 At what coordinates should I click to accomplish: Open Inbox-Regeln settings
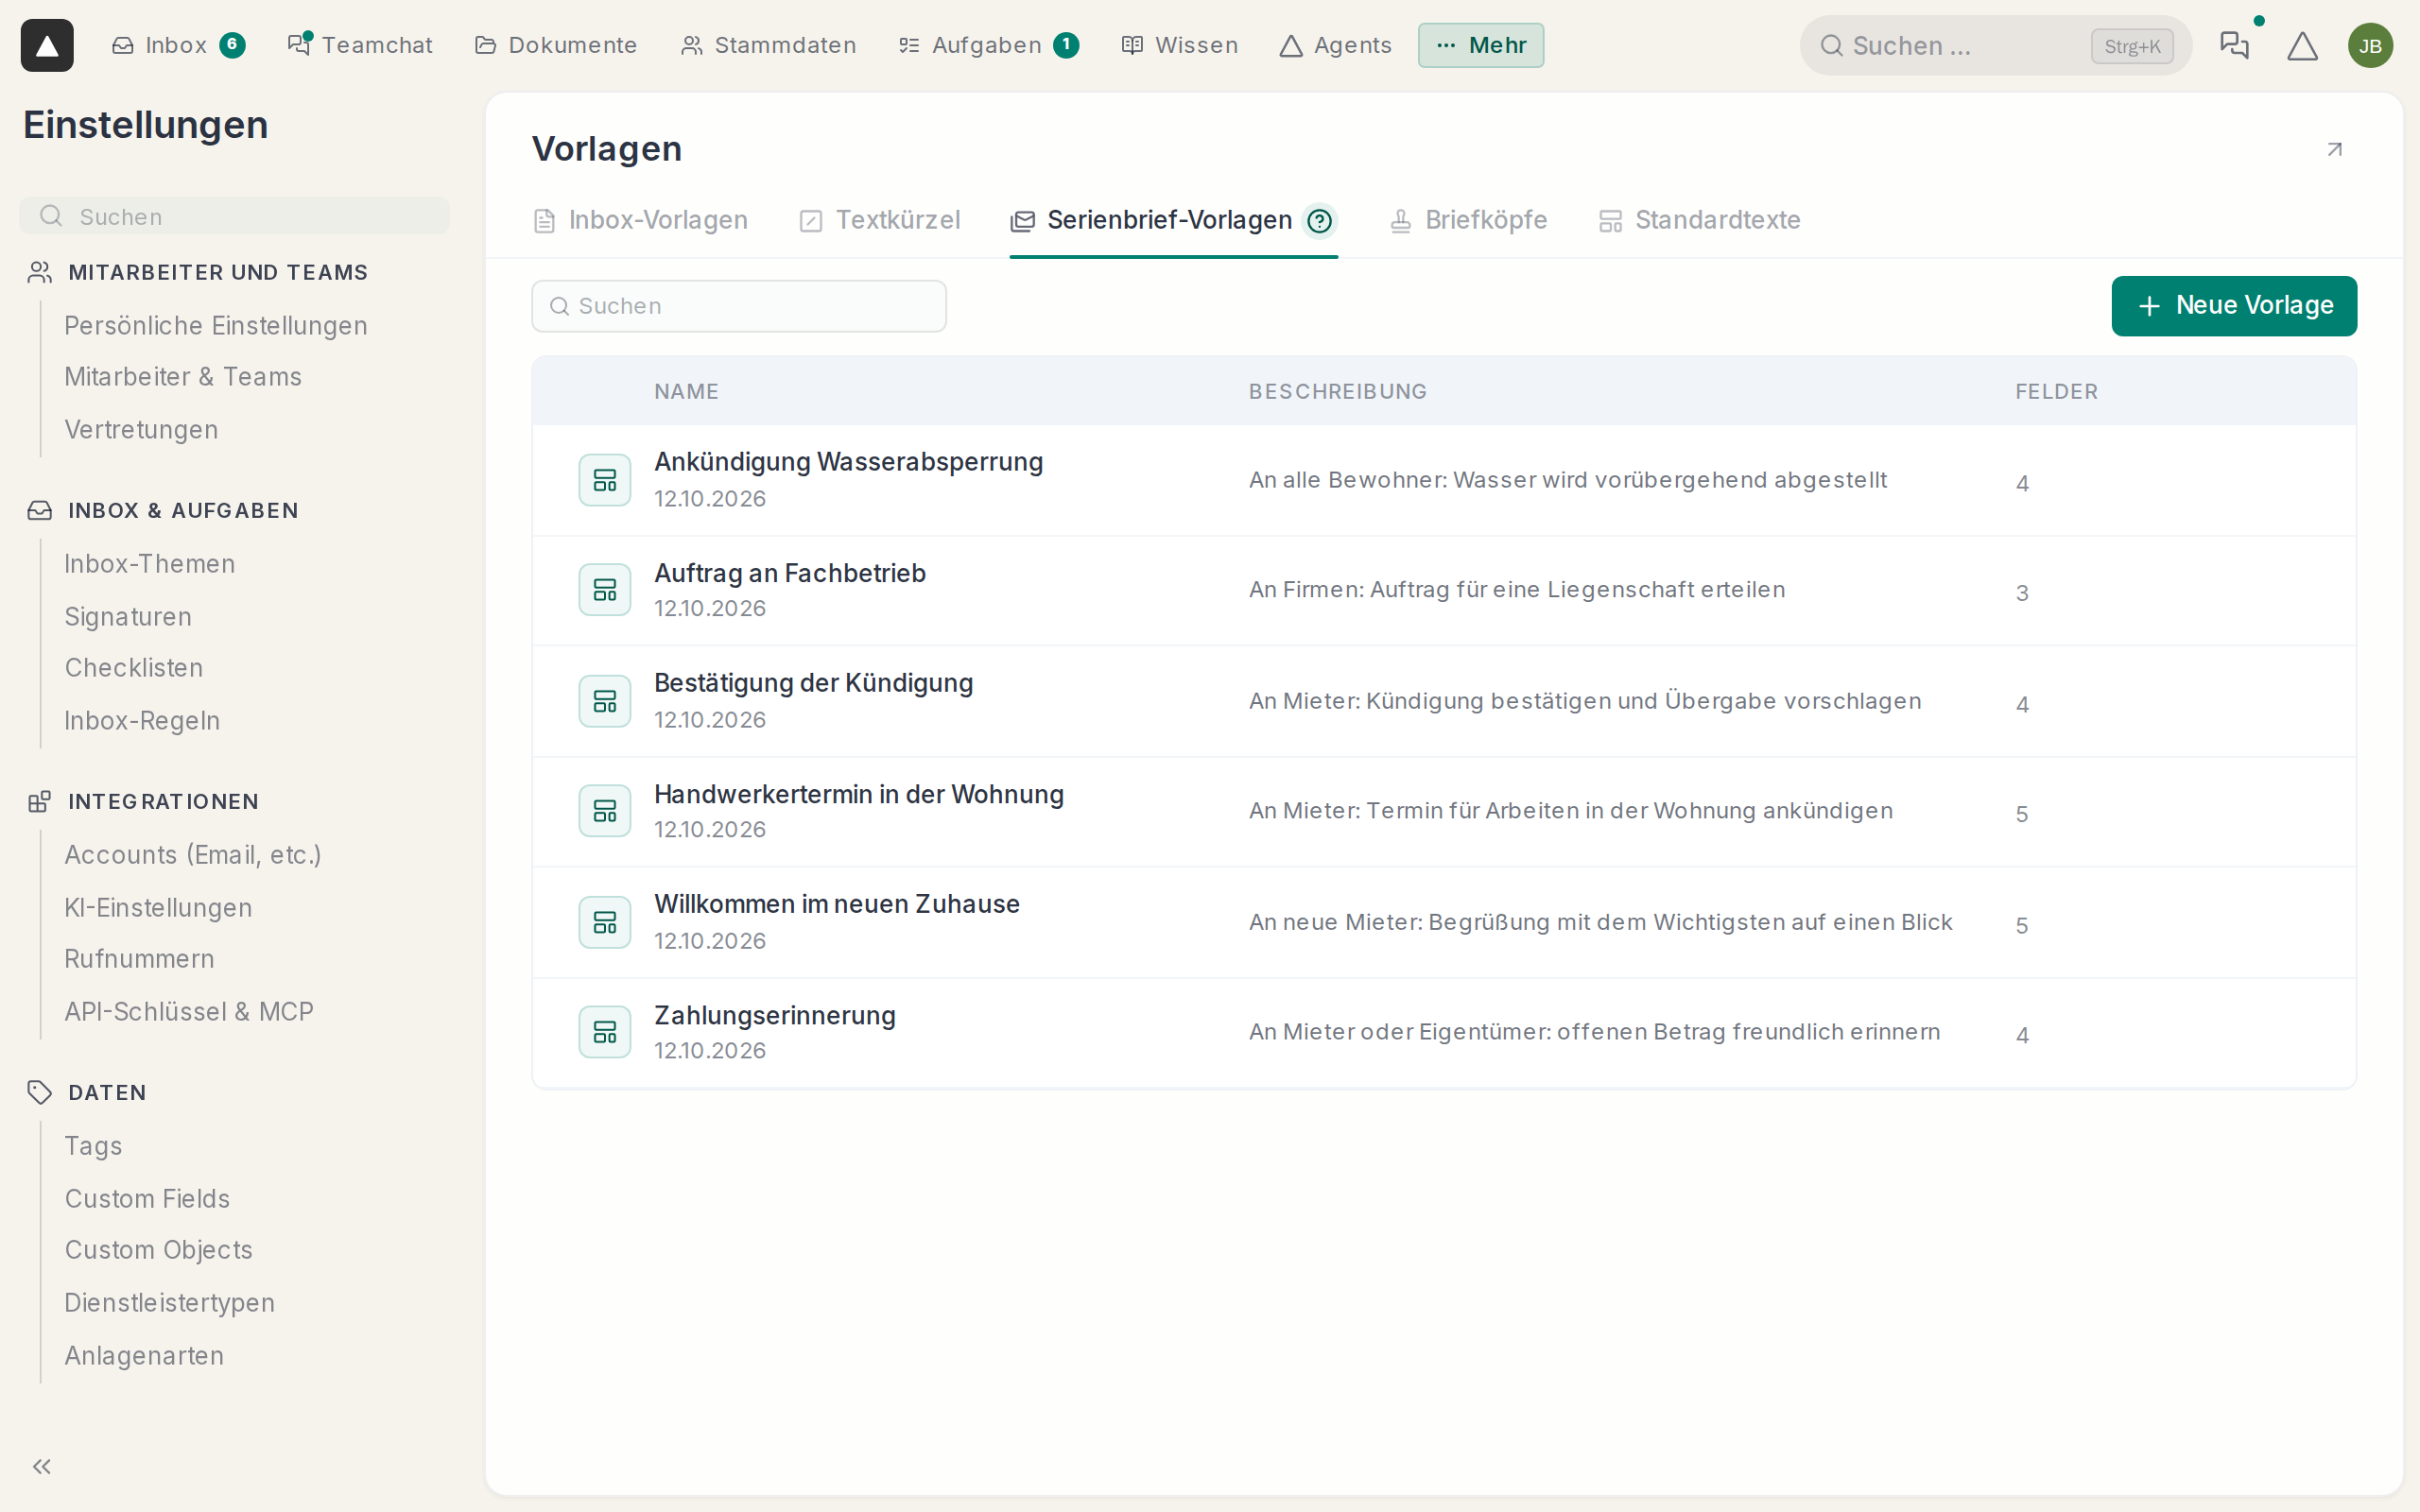pos(142,721)
